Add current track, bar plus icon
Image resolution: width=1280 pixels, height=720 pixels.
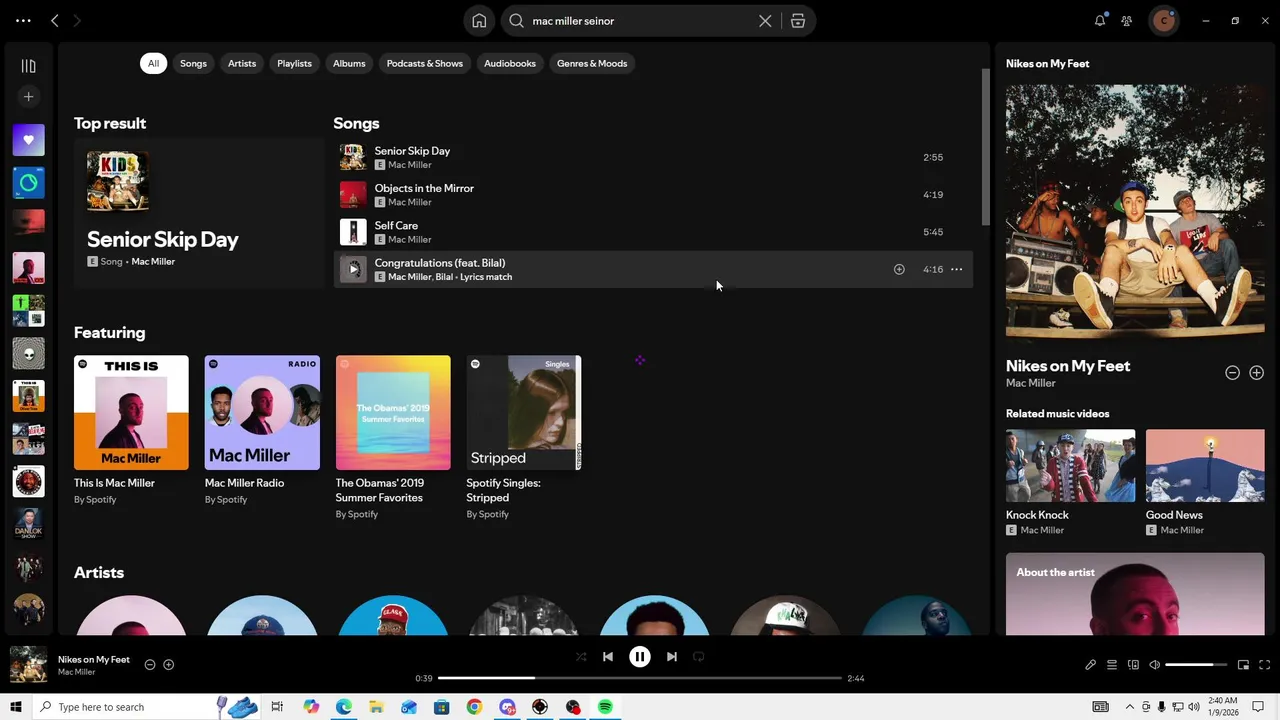click(x=169, y=665)
